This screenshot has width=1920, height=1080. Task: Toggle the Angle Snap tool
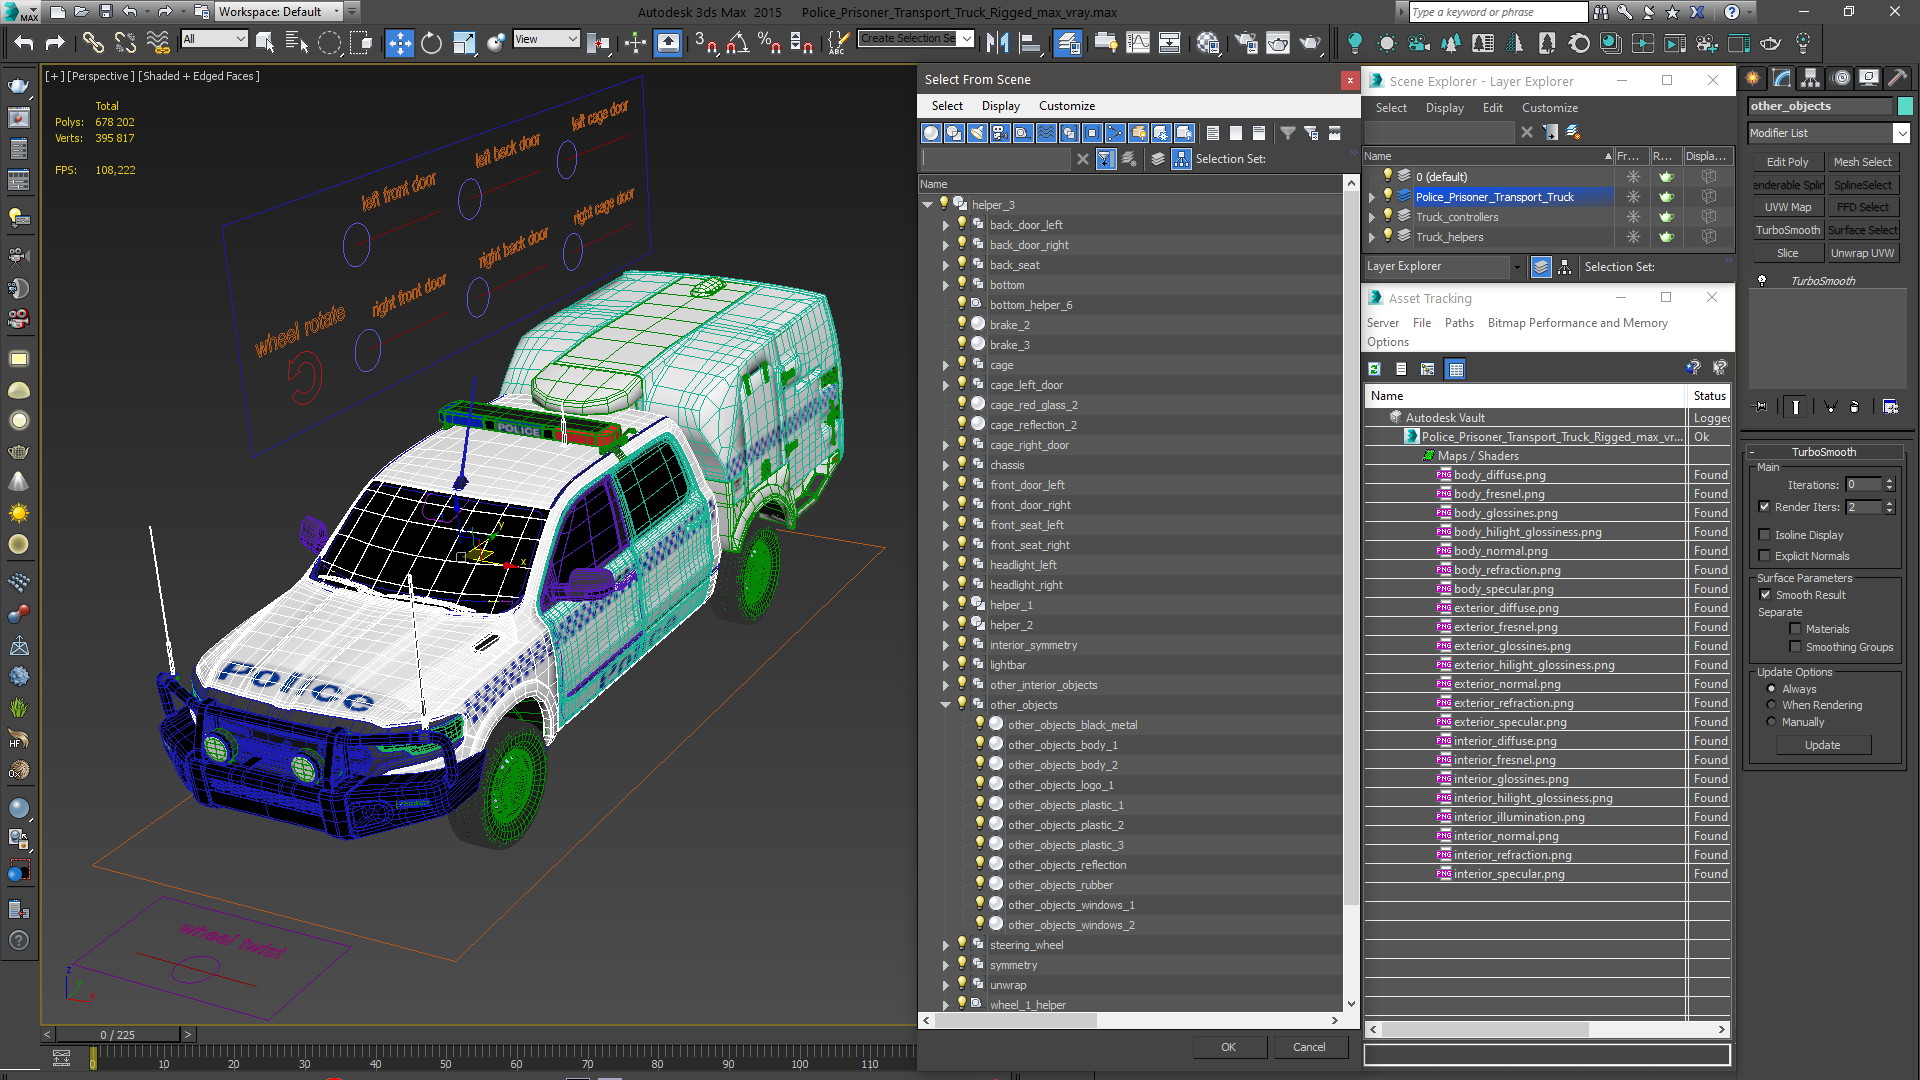tap(737, 42)
